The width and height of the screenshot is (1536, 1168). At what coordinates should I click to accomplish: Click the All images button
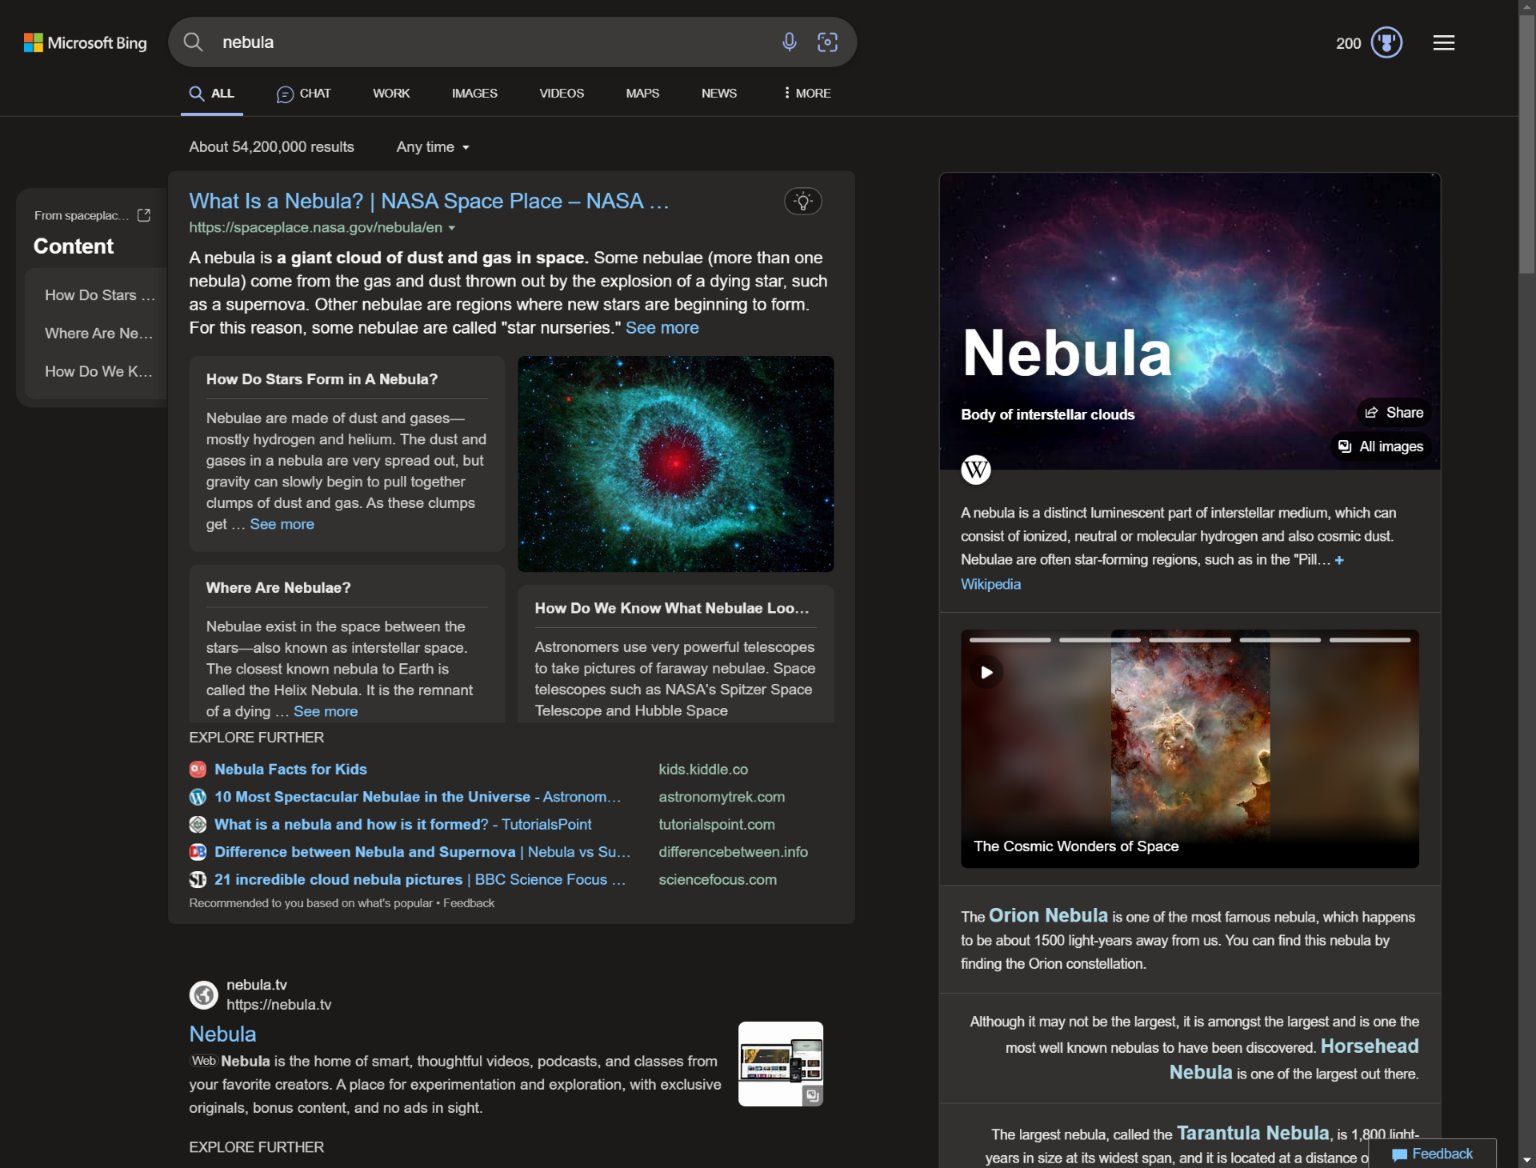click(x=1380, y=446)
